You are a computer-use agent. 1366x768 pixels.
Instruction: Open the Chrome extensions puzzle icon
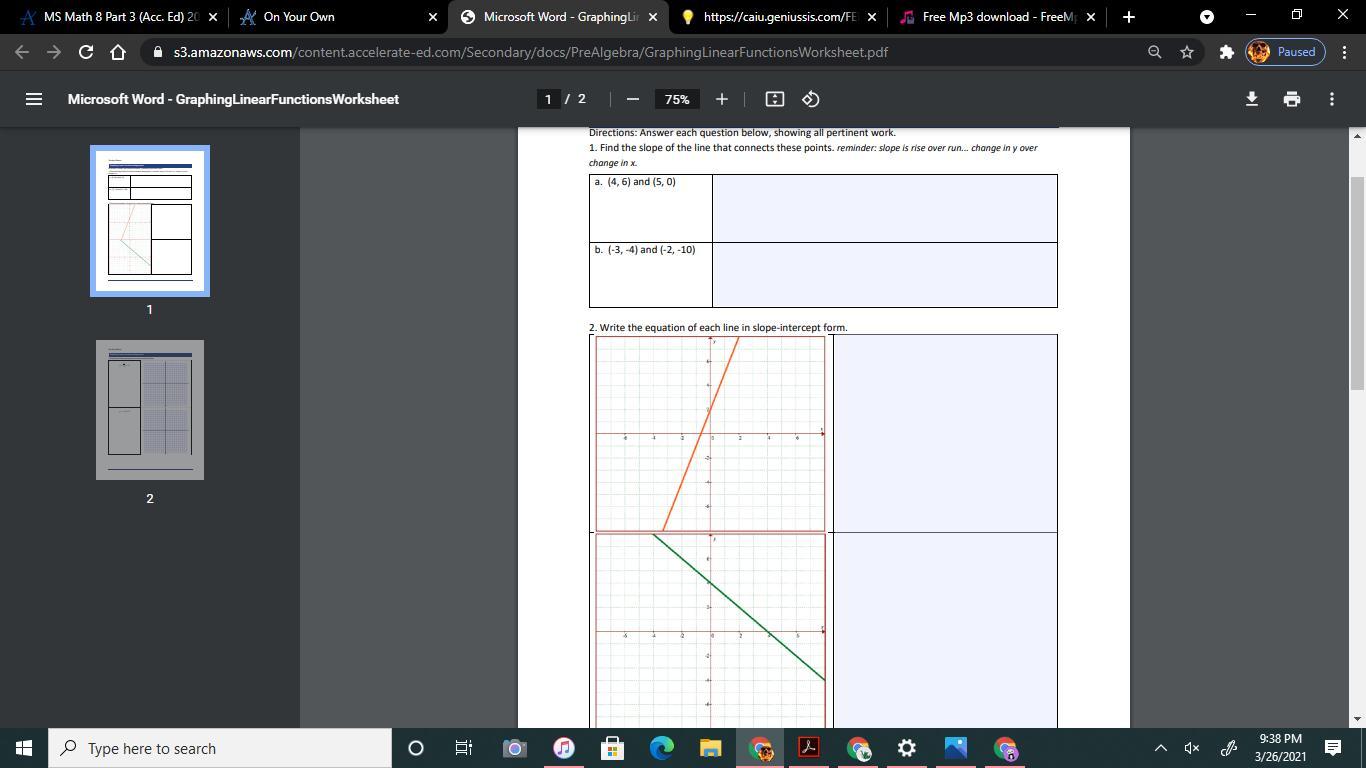click(x=1226, y=52)
